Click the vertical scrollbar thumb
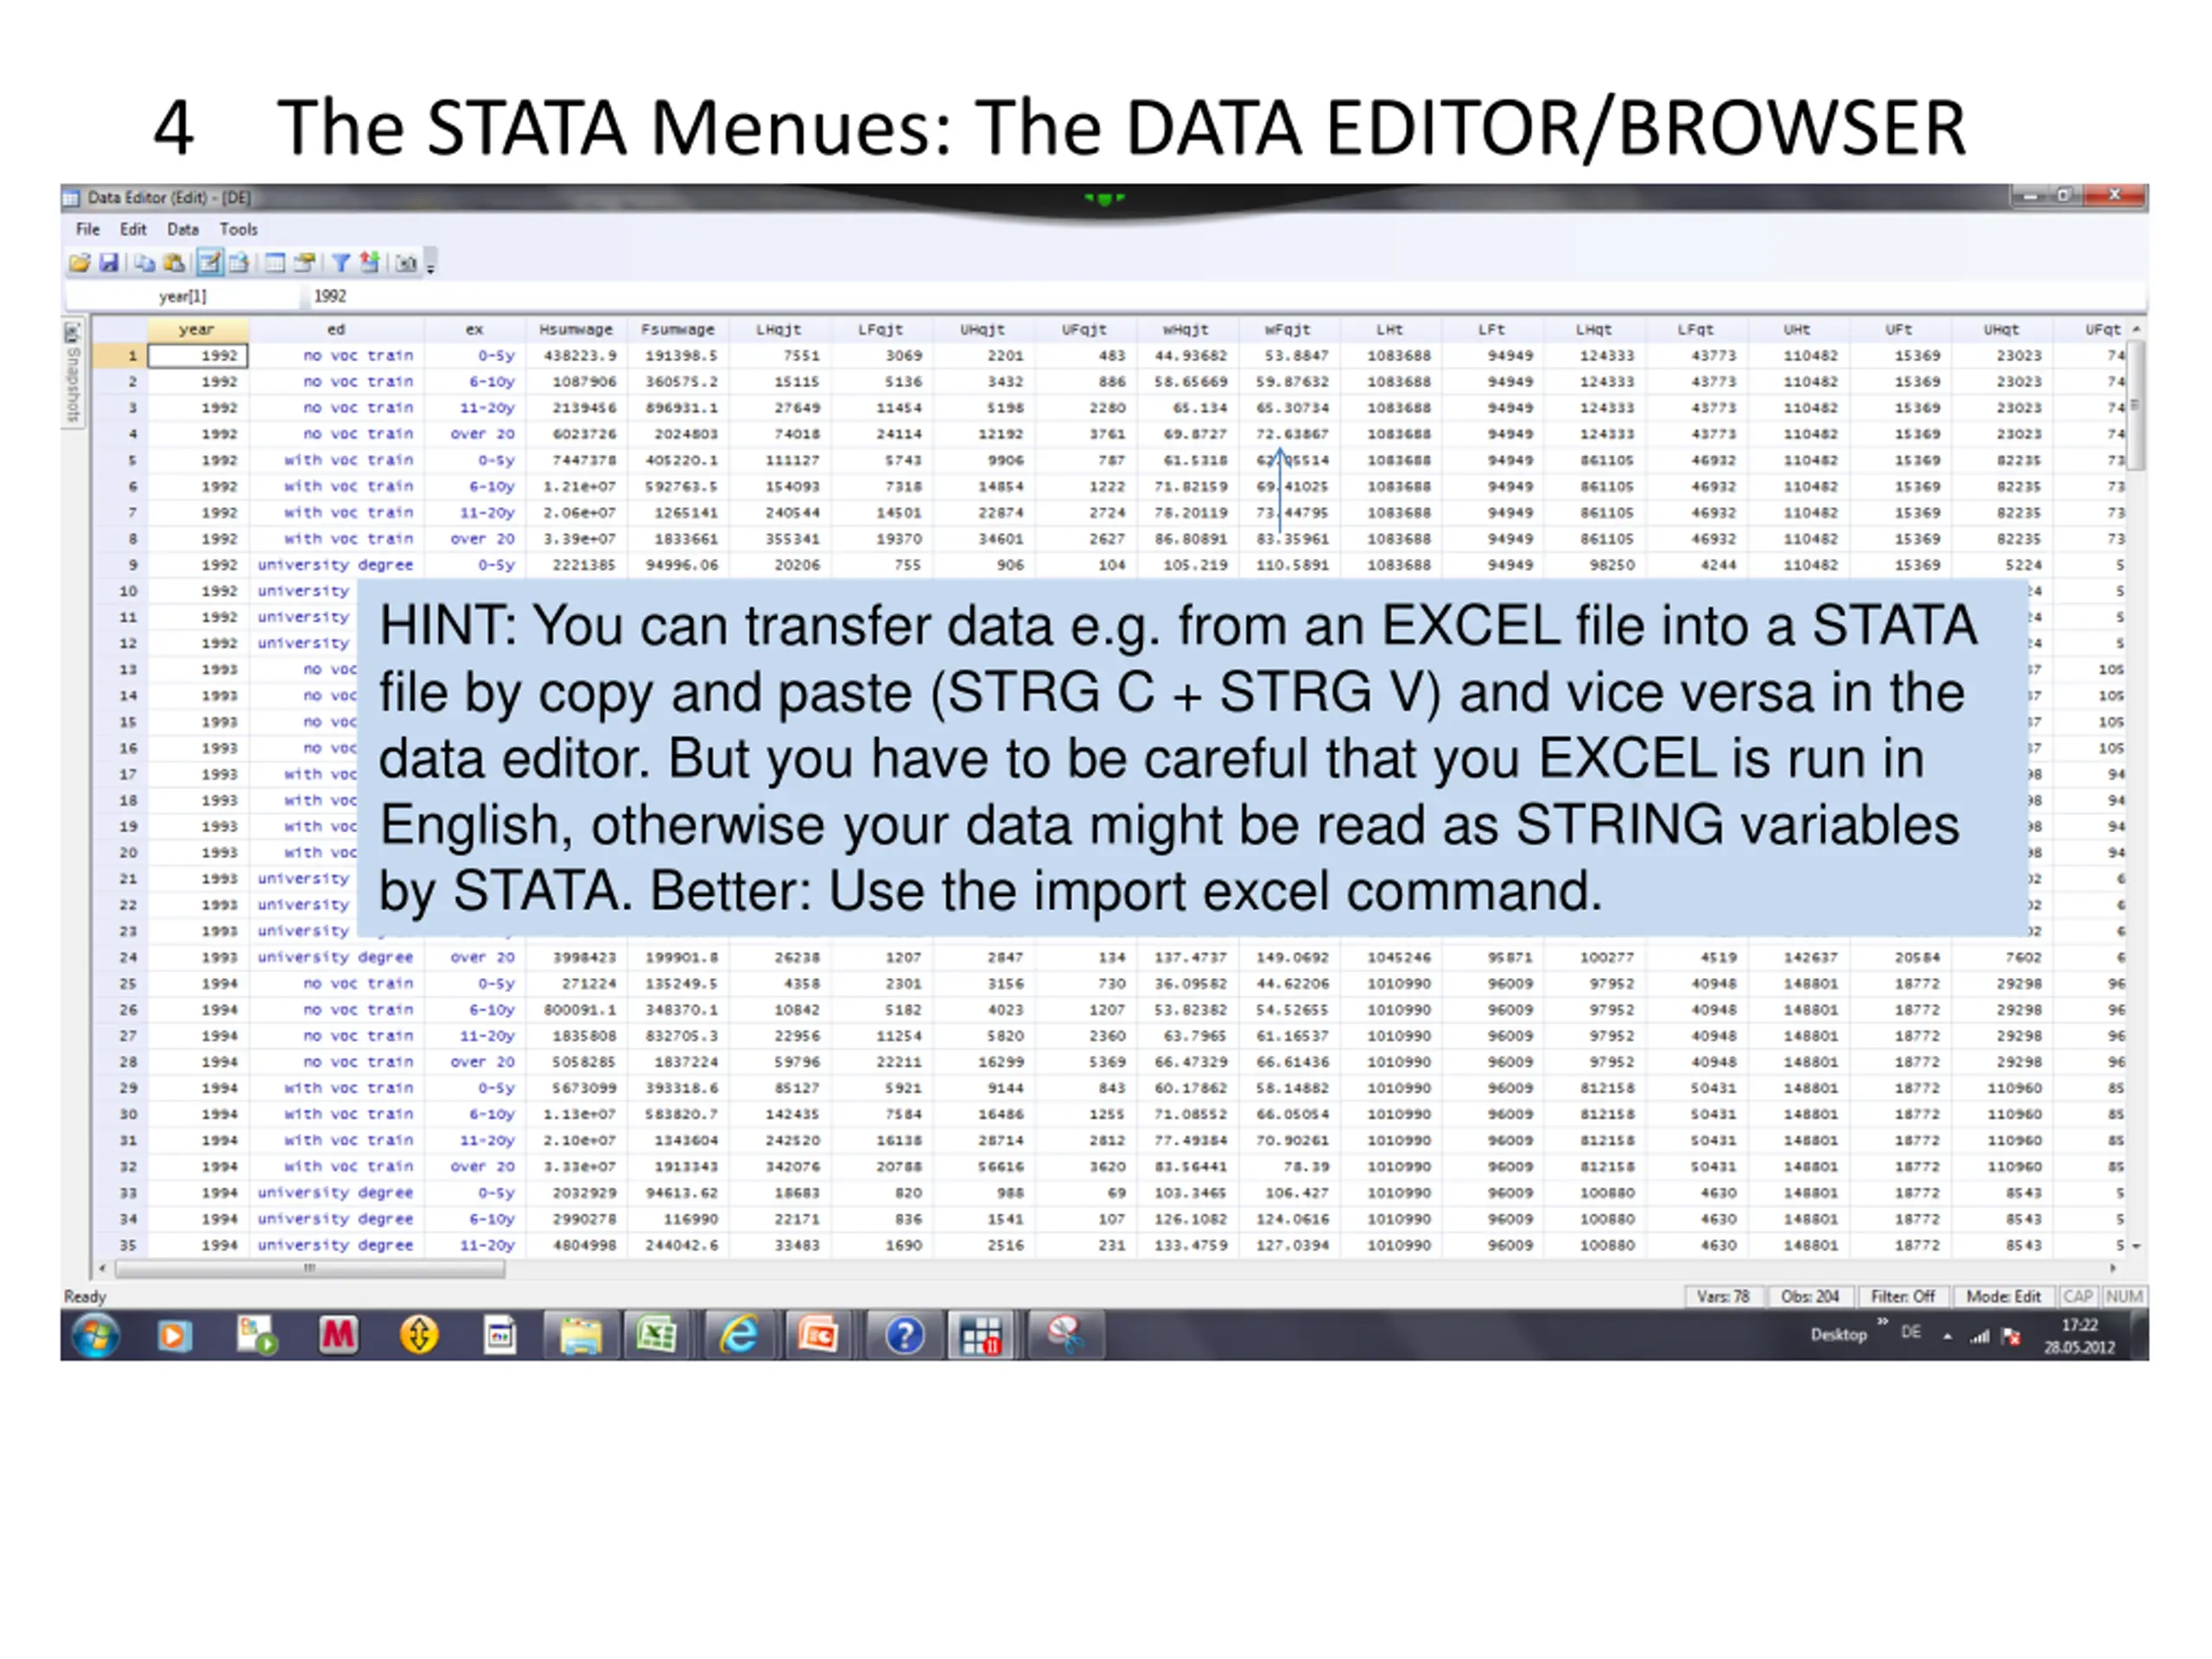This screenshot has height=1659, width=2212. (2136, 405)
